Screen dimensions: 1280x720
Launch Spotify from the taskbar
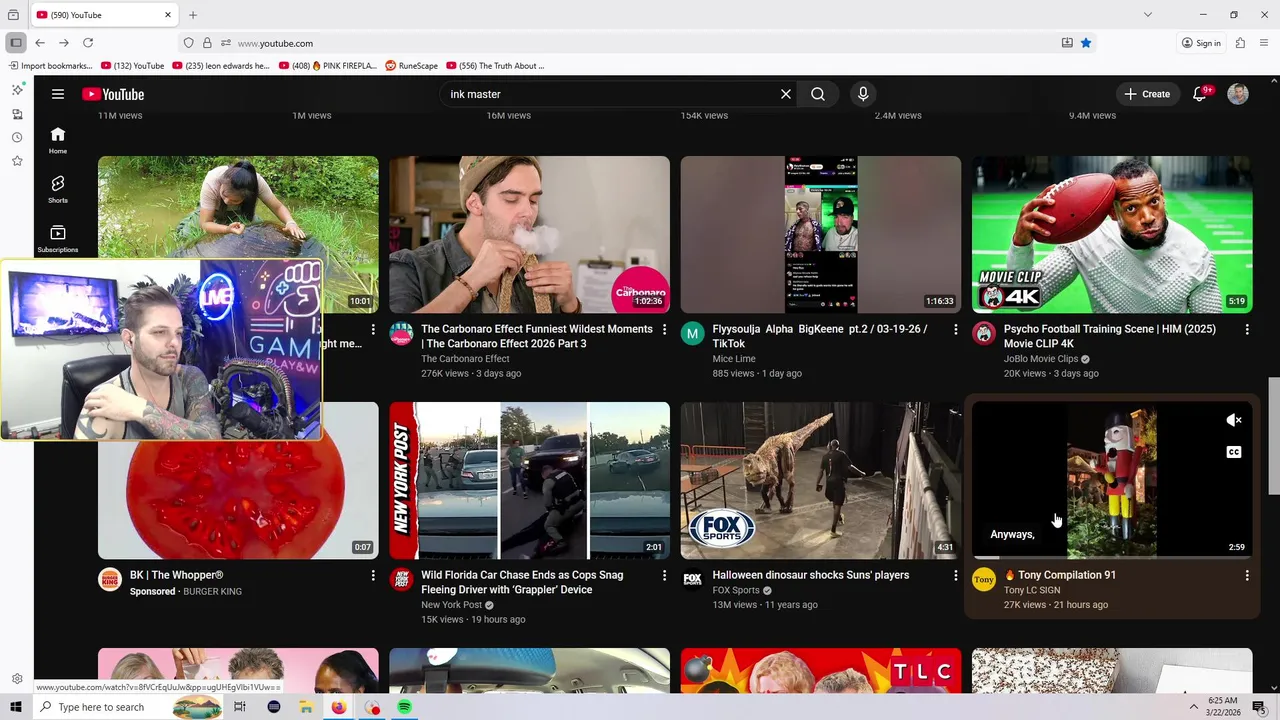[x=404, y=707]
